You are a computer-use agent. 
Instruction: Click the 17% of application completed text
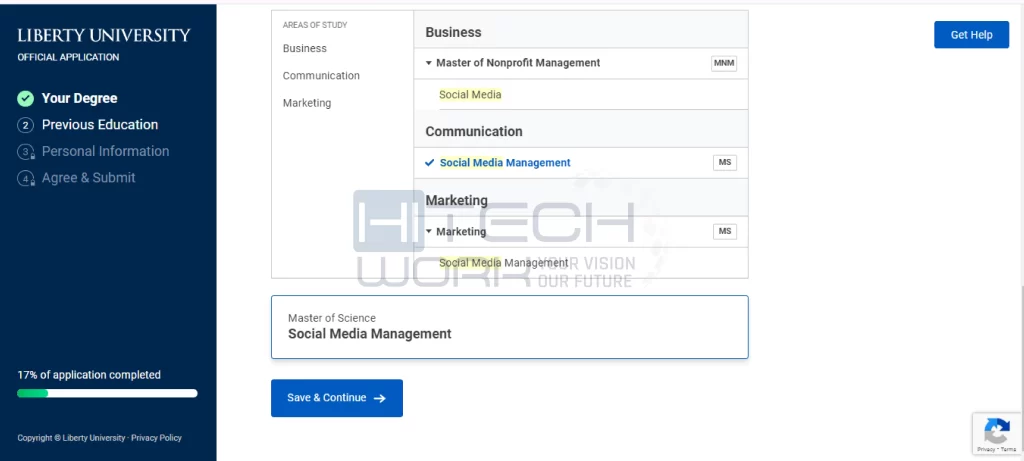[89, 375]
